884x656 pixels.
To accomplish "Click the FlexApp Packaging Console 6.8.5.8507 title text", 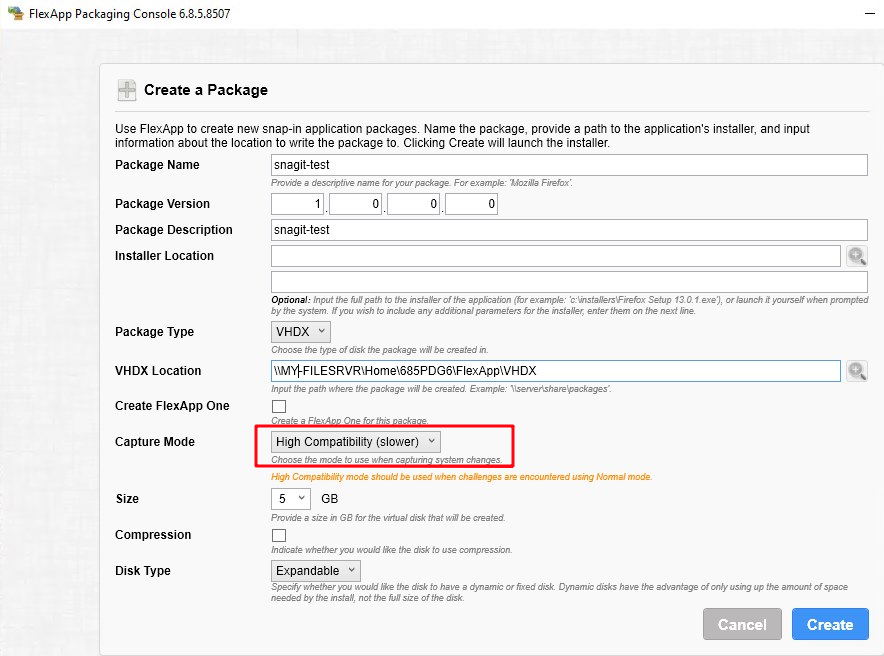I will [130, 14].
